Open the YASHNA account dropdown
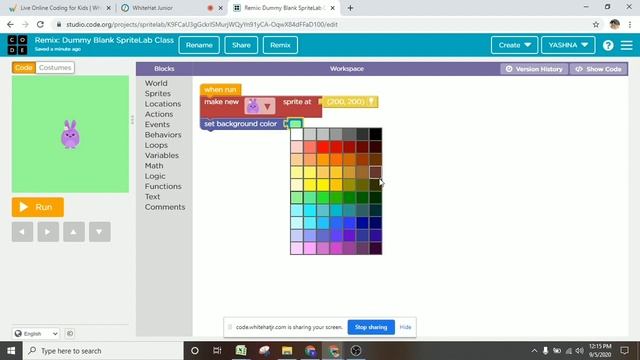 tap(568, 45)
